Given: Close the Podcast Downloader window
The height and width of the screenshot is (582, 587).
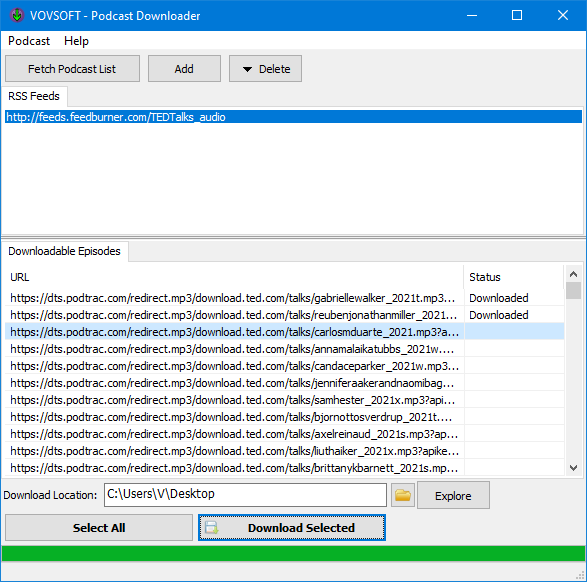Looking at the screenshot, I should click(x=563, y=15).
